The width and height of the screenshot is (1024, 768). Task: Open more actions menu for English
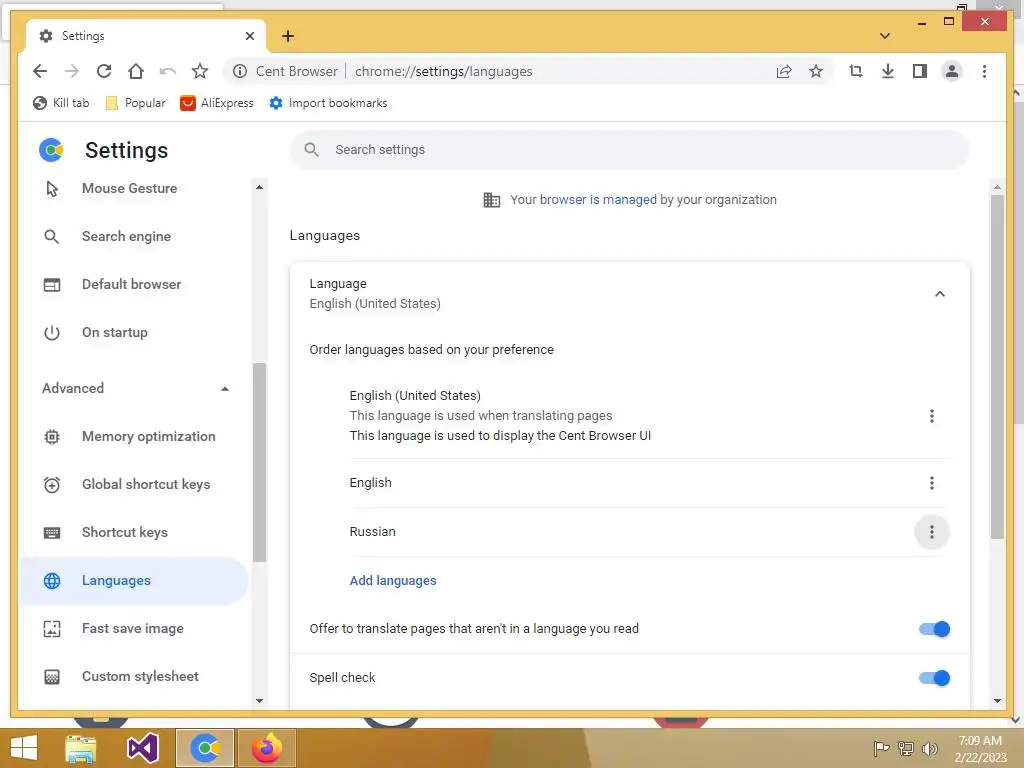coord(931,483)
